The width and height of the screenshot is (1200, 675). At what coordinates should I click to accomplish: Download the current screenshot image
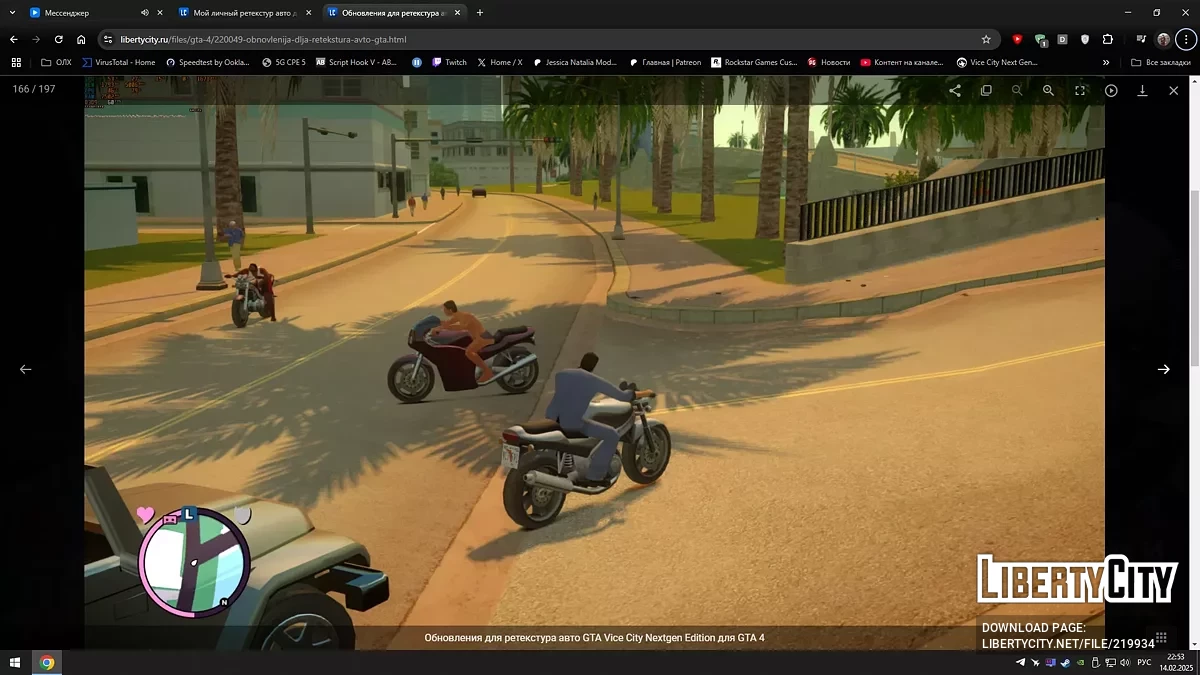(x=1142, y=90)
